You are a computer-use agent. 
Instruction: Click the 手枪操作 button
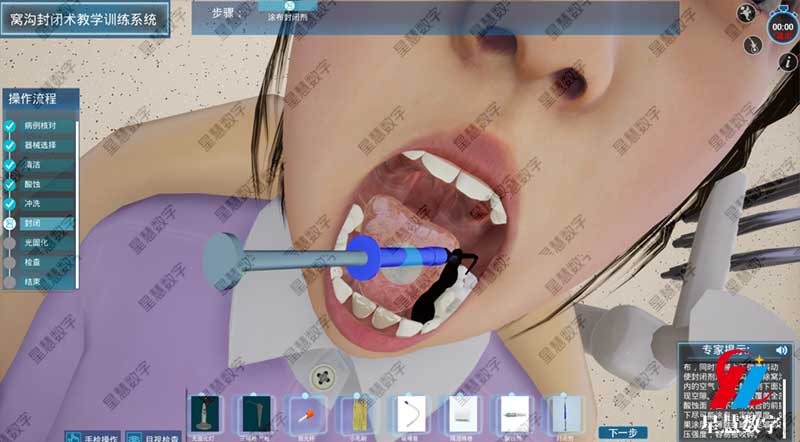[x=93, y=437]
